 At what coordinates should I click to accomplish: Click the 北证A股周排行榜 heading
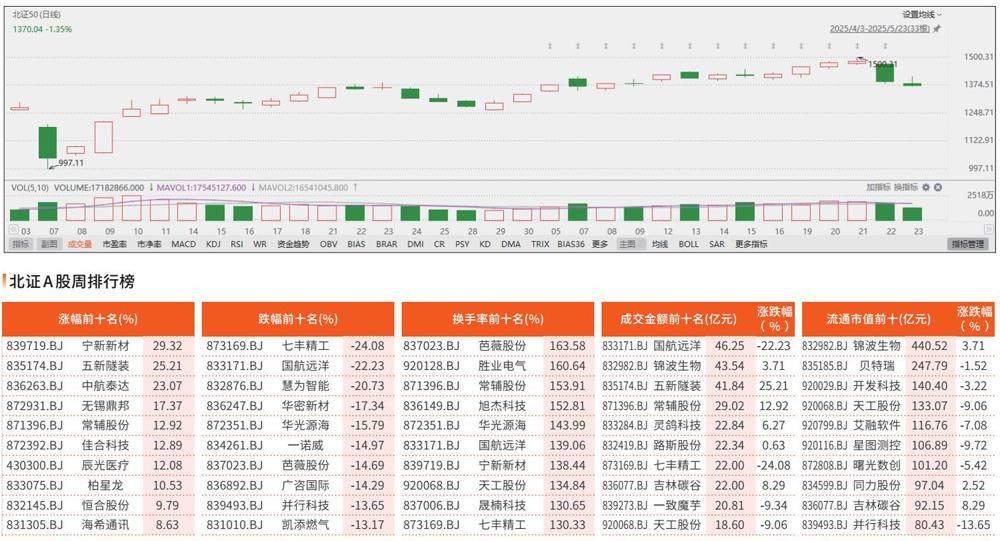pos(72,281)
